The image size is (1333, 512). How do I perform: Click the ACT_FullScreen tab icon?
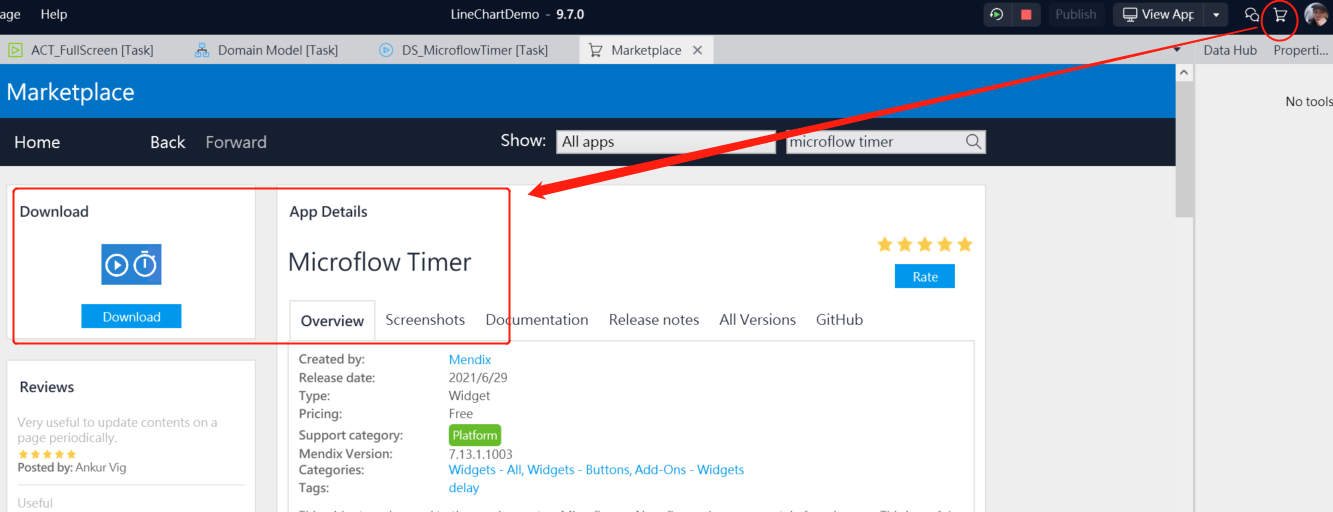pyautogui.click(x=16, y=50)
